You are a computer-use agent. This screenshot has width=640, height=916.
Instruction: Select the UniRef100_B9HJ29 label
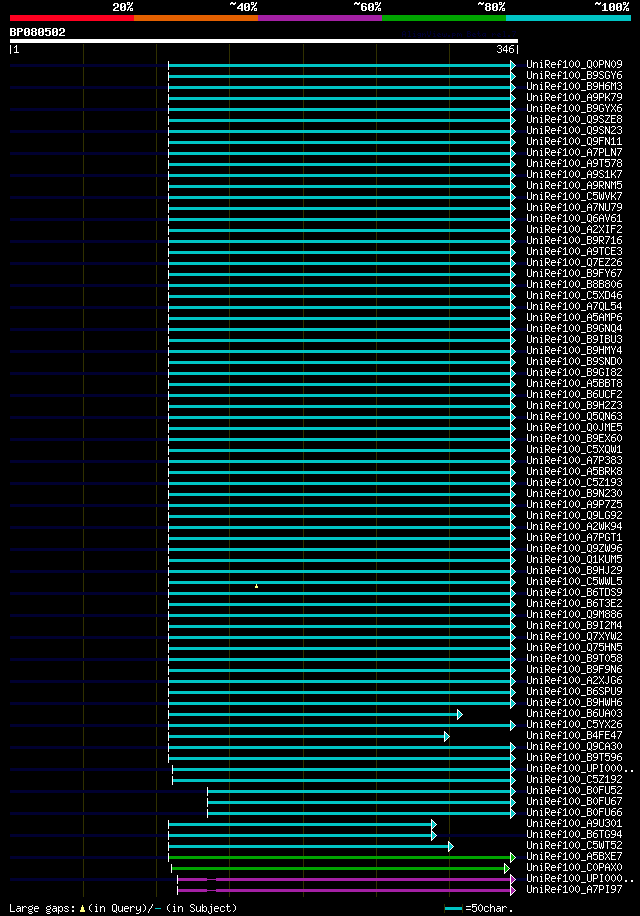[x=574, y=571]
